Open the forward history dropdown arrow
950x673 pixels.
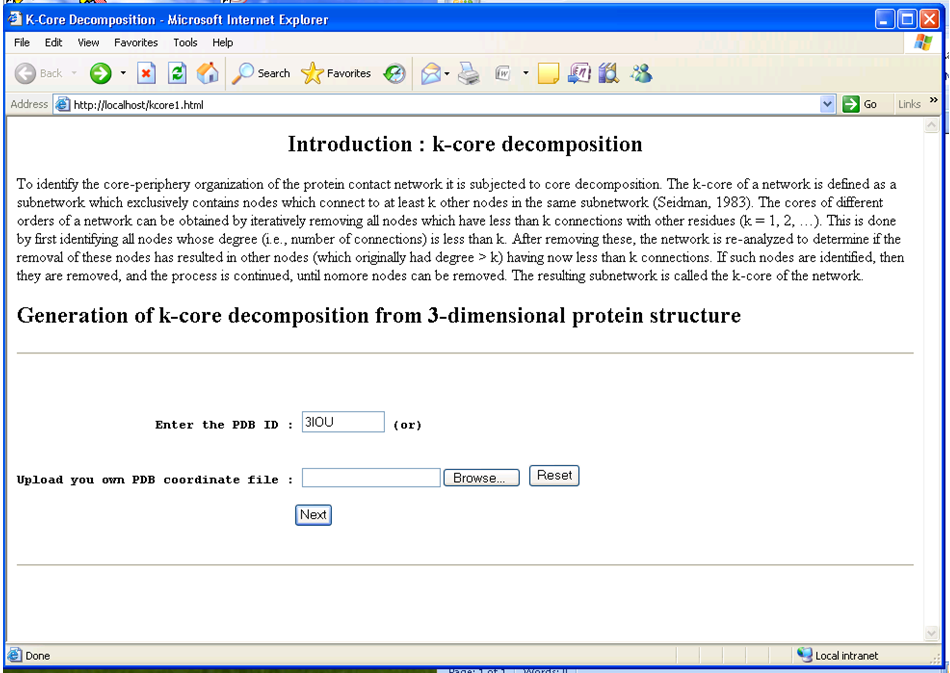tap(123, 73)
